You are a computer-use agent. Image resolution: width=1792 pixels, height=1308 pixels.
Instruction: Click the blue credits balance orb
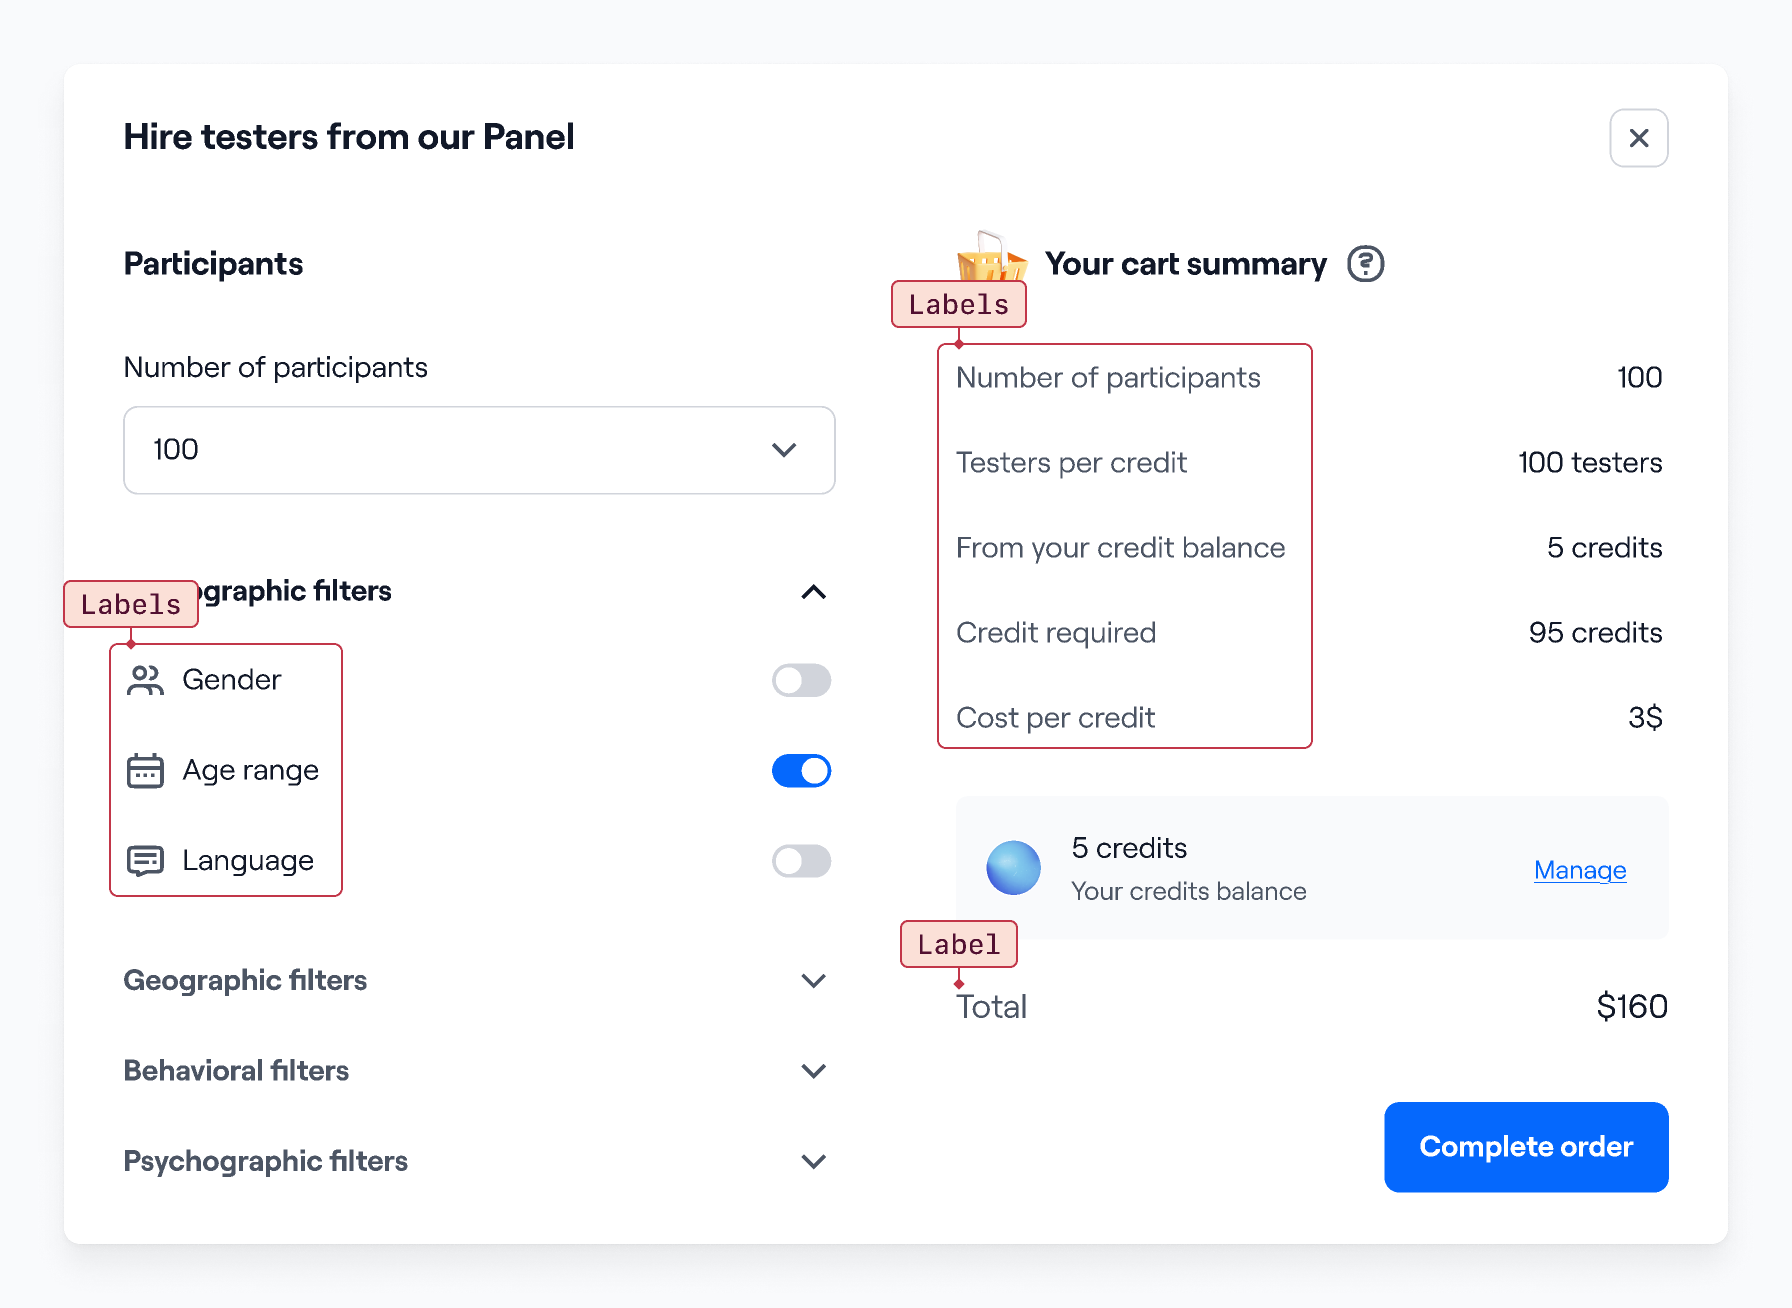(1013, 868)
